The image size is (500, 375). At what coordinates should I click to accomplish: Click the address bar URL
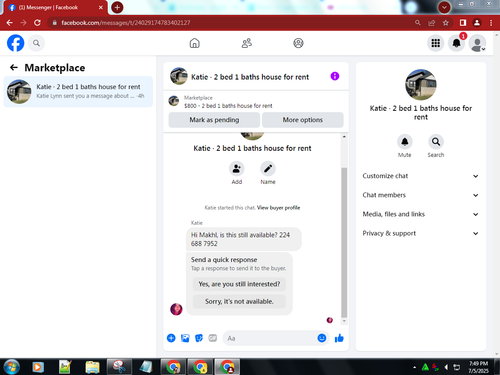(x=126, y=23)
